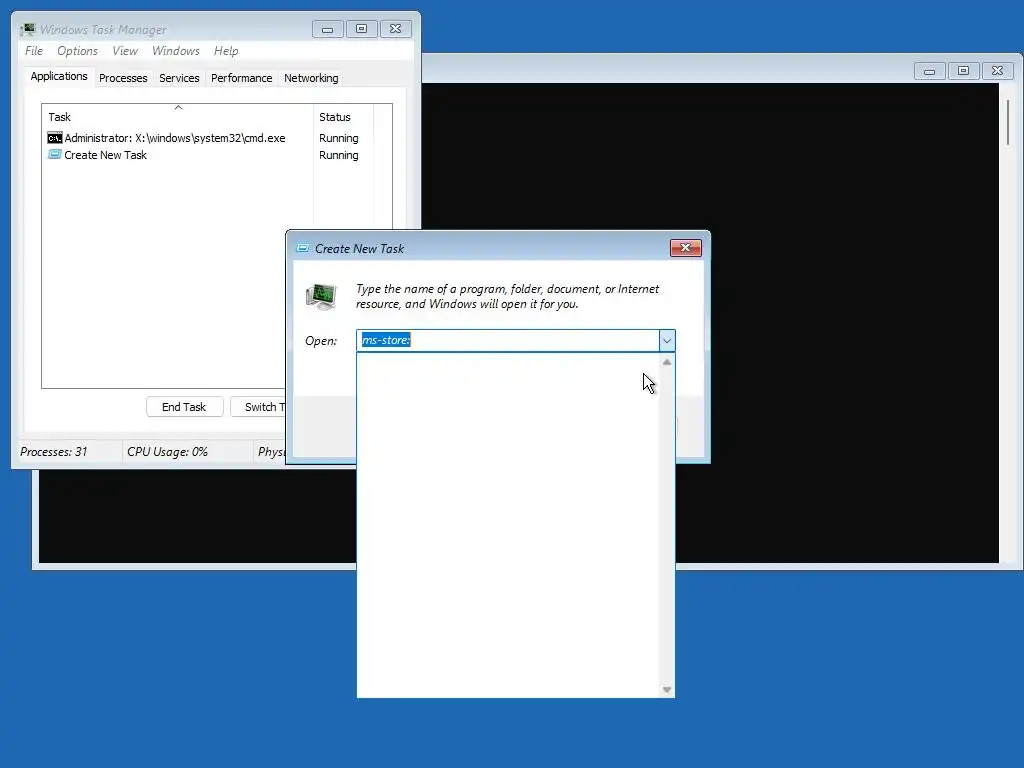The height and width of the screenshot is (768, 1024).
Task: Click the Create New Task row icon
Action: (55, 155)
